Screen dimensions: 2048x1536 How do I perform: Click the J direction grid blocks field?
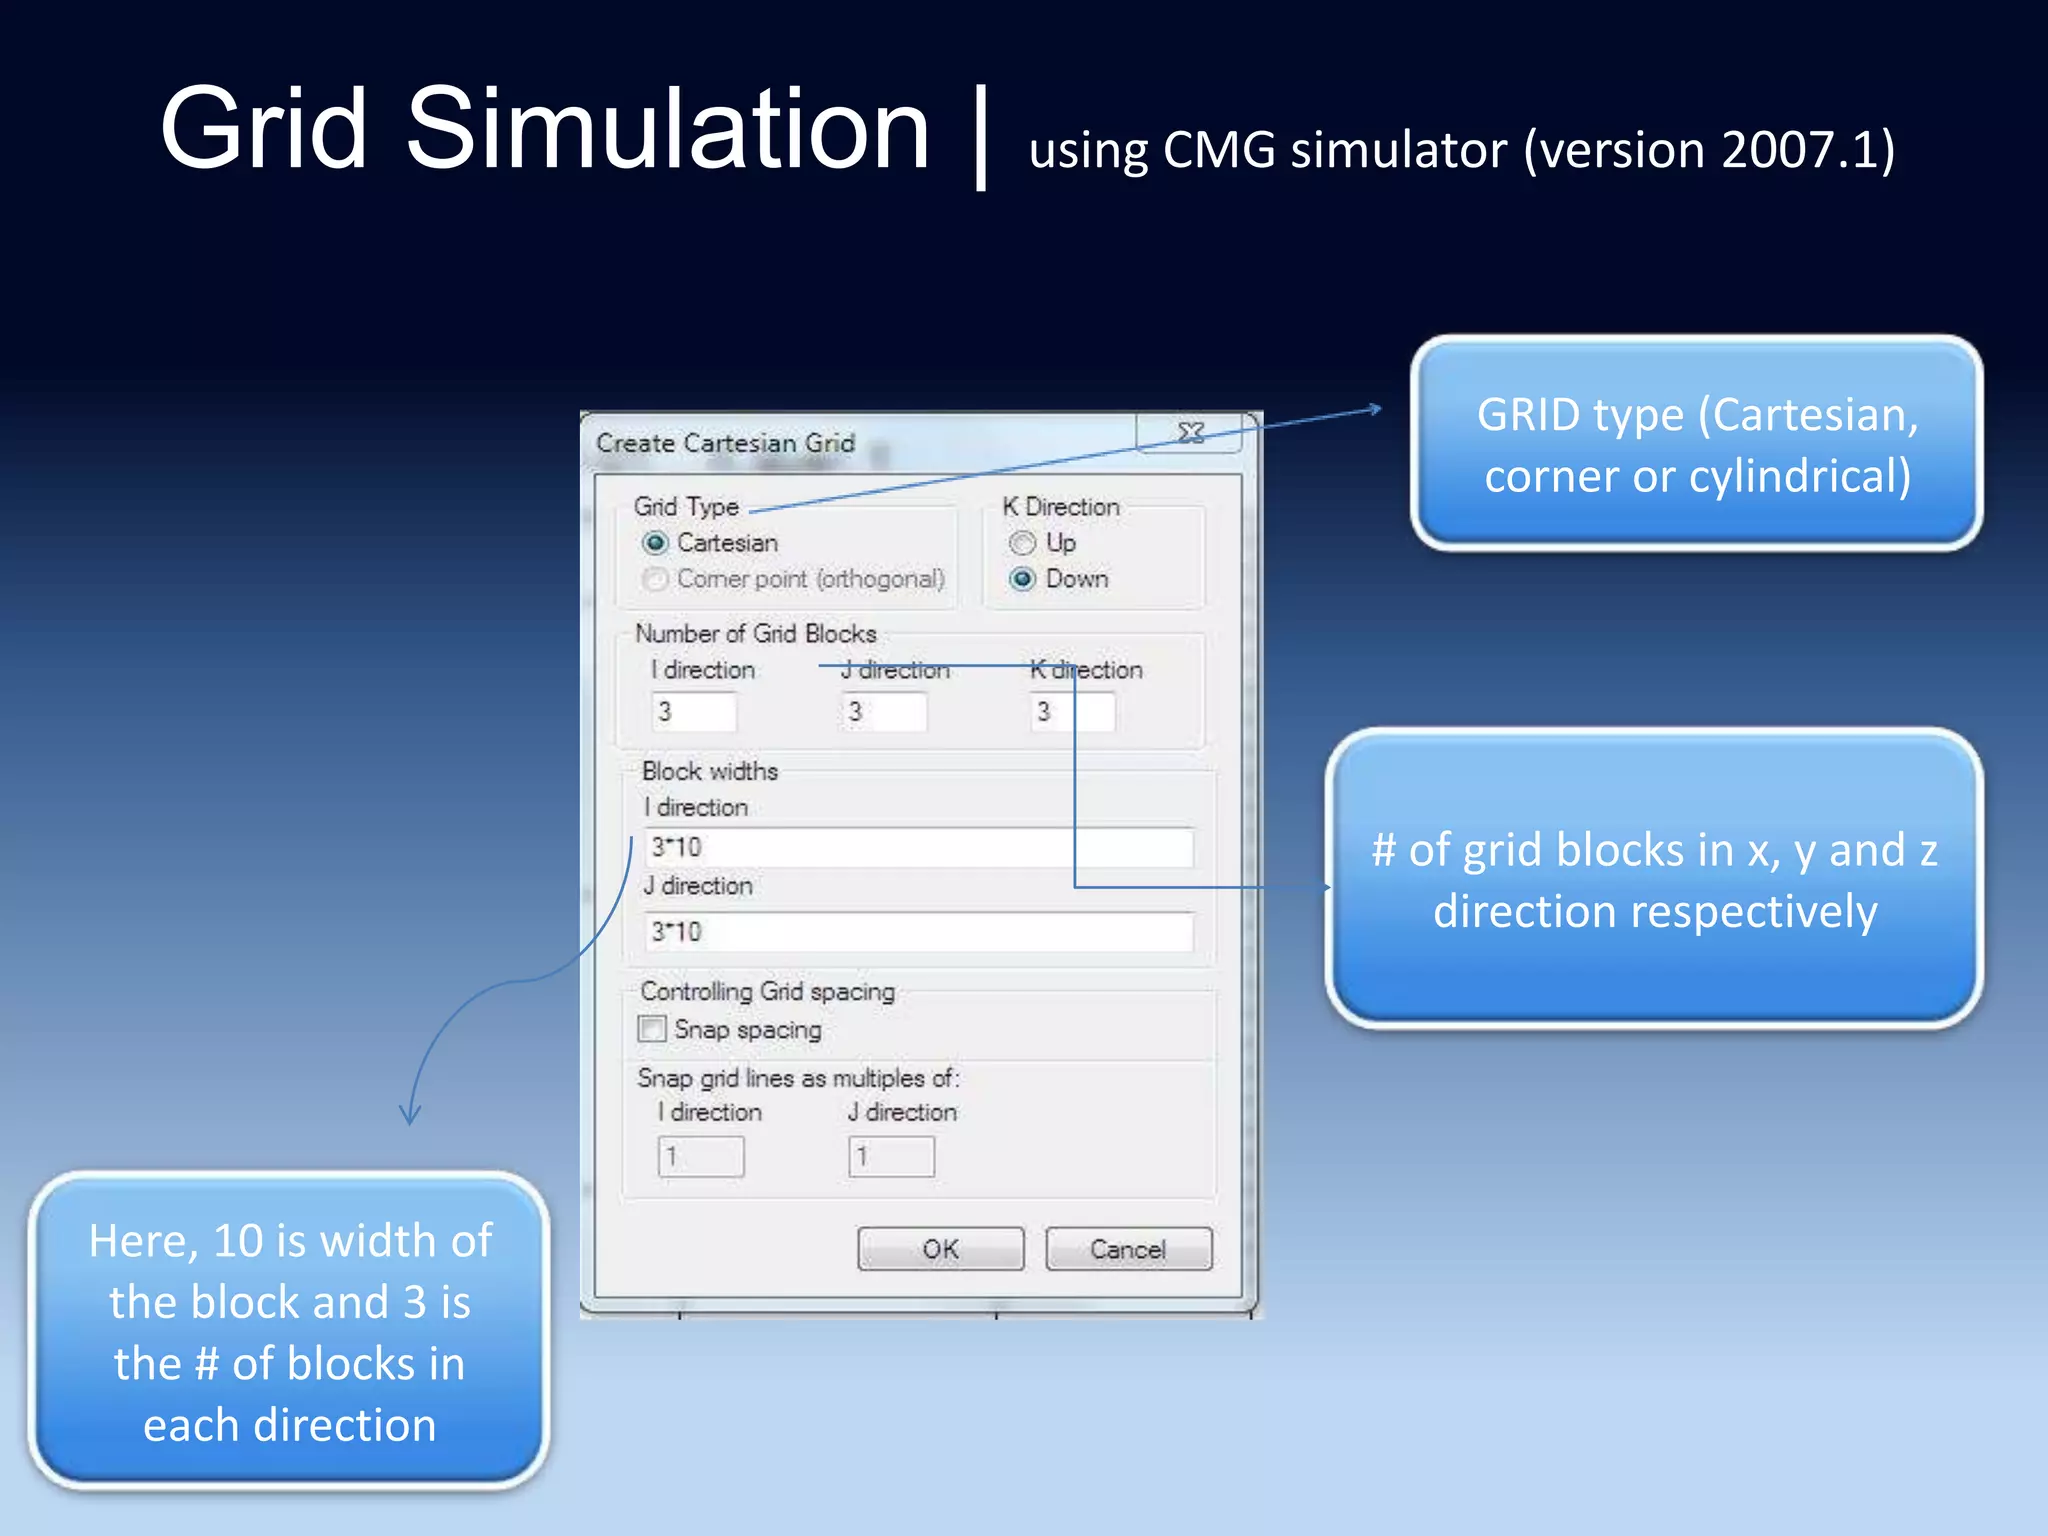tap(884, 712)
